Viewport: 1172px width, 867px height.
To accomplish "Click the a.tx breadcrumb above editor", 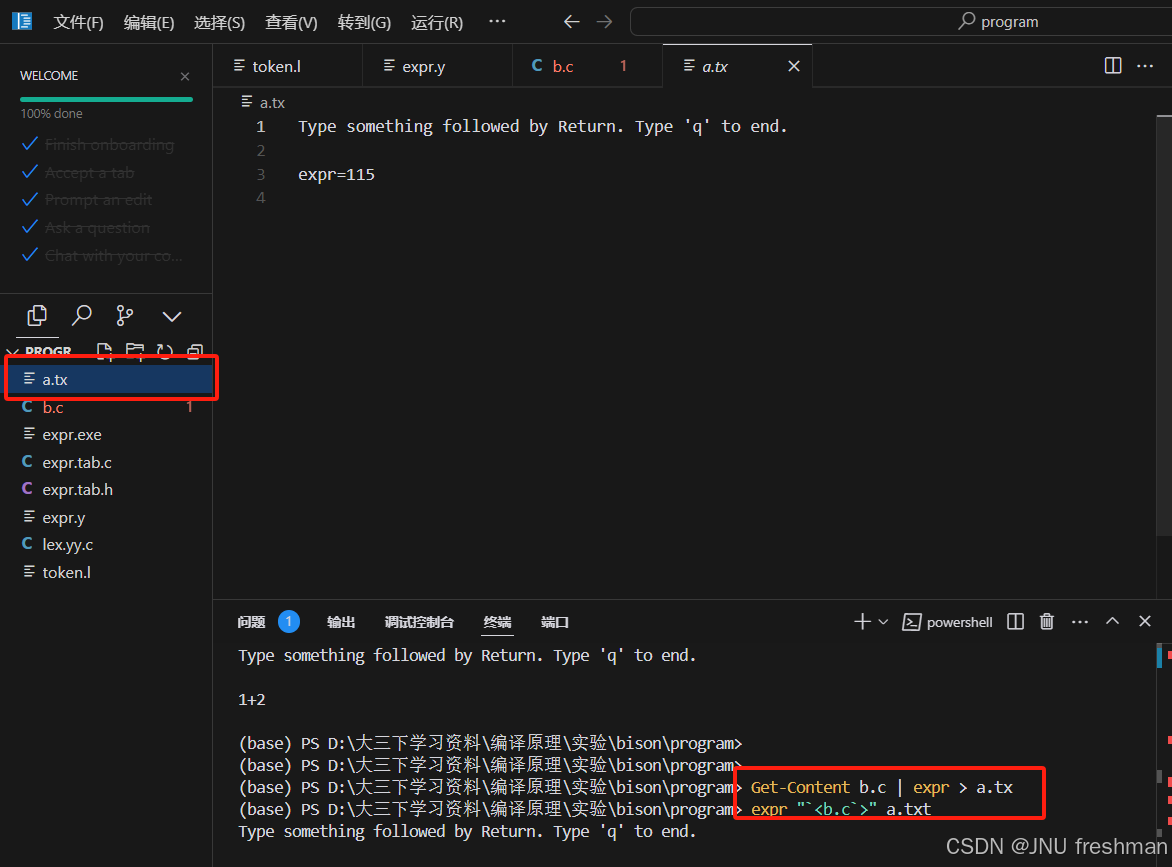I will pos(263,102).
